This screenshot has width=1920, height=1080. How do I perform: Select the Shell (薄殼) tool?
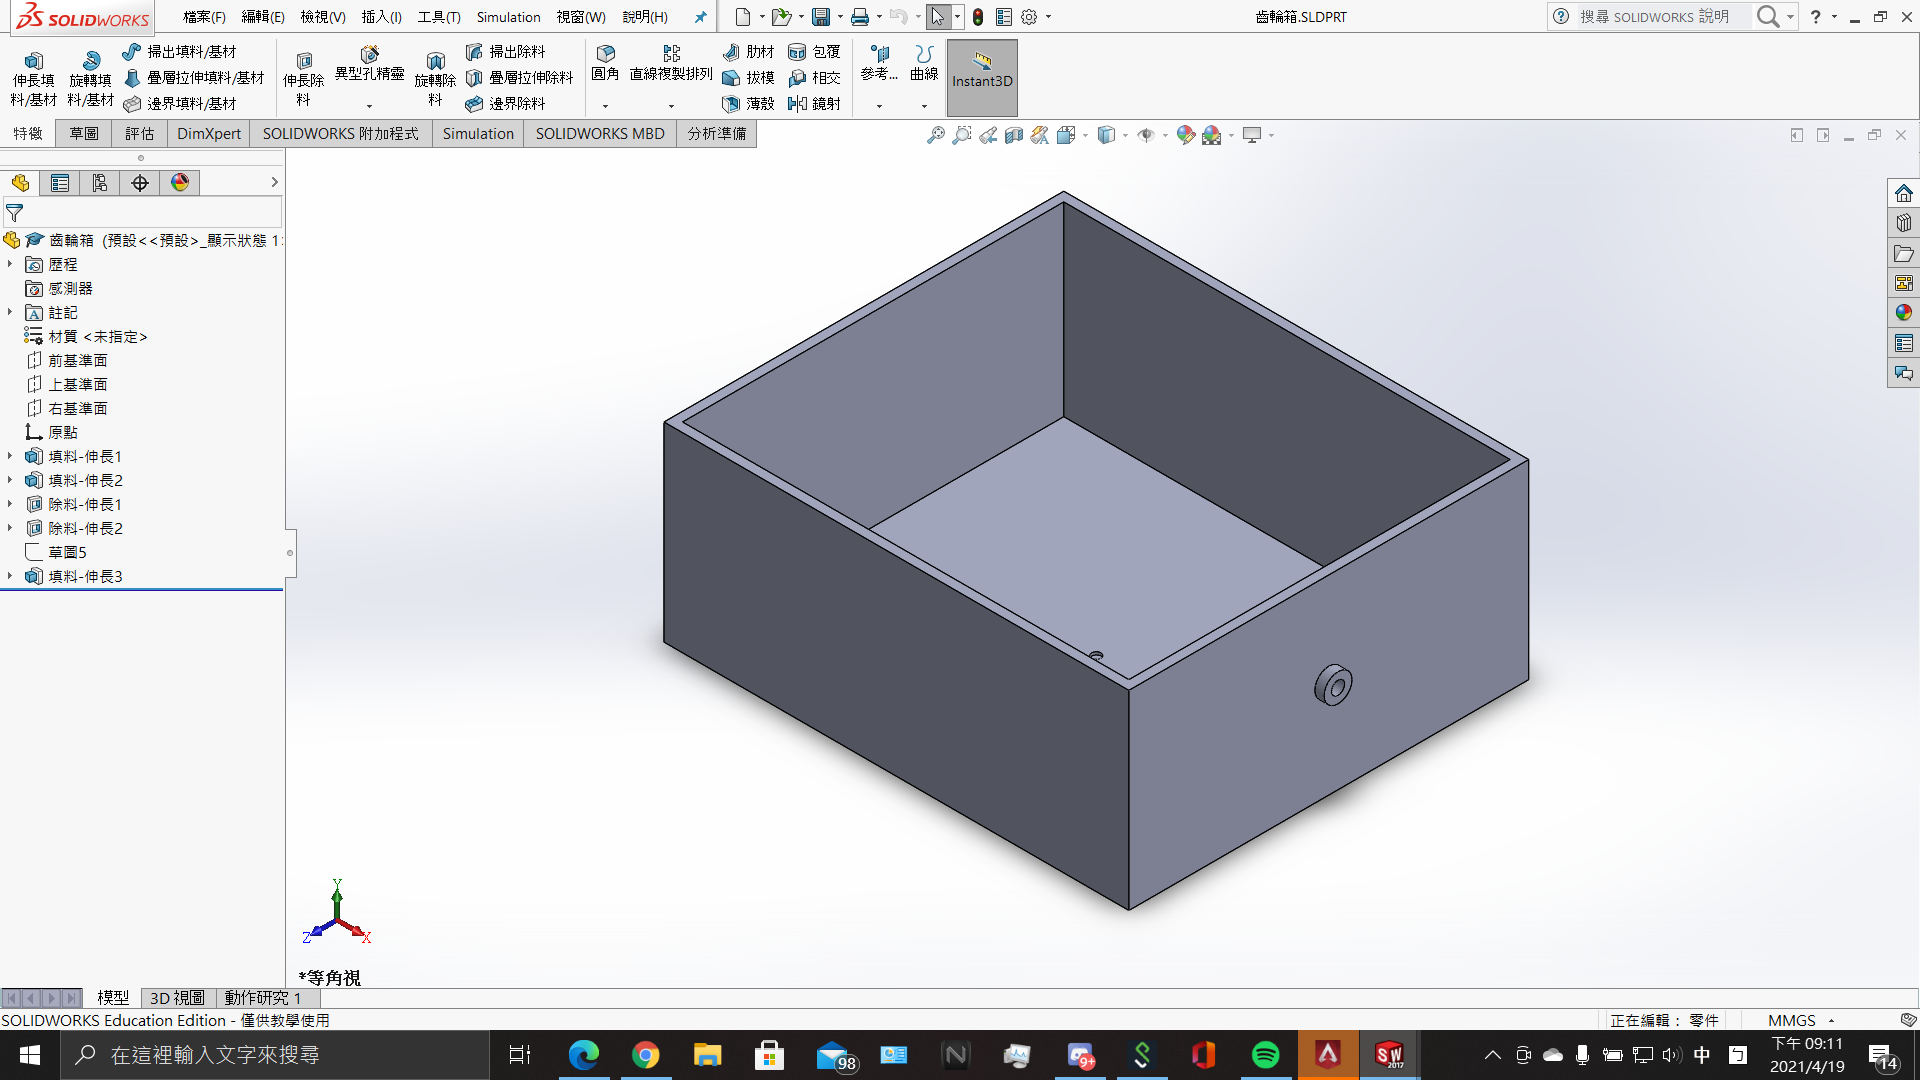pyautogui.click(x=747, y=103)
